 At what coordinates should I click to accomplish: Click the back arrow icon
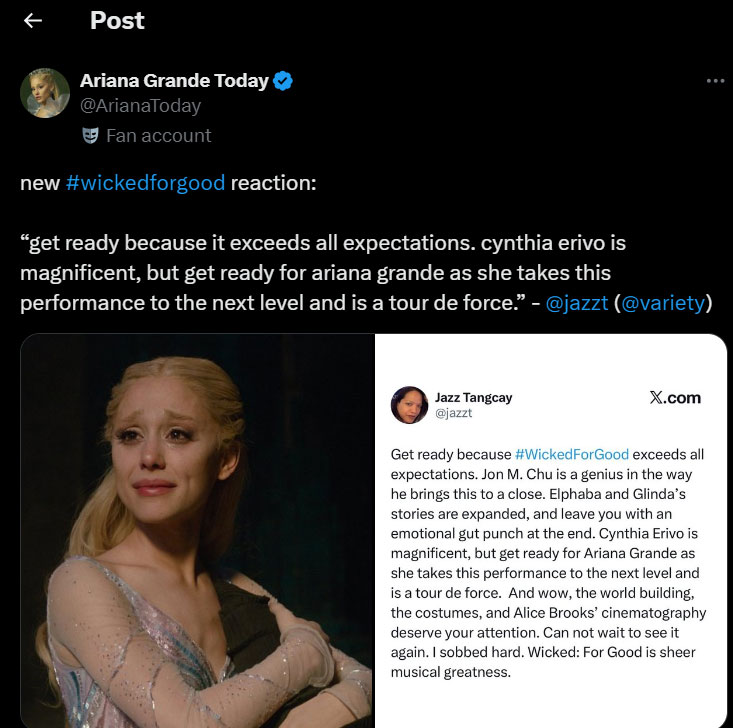(x=33, y=21)
